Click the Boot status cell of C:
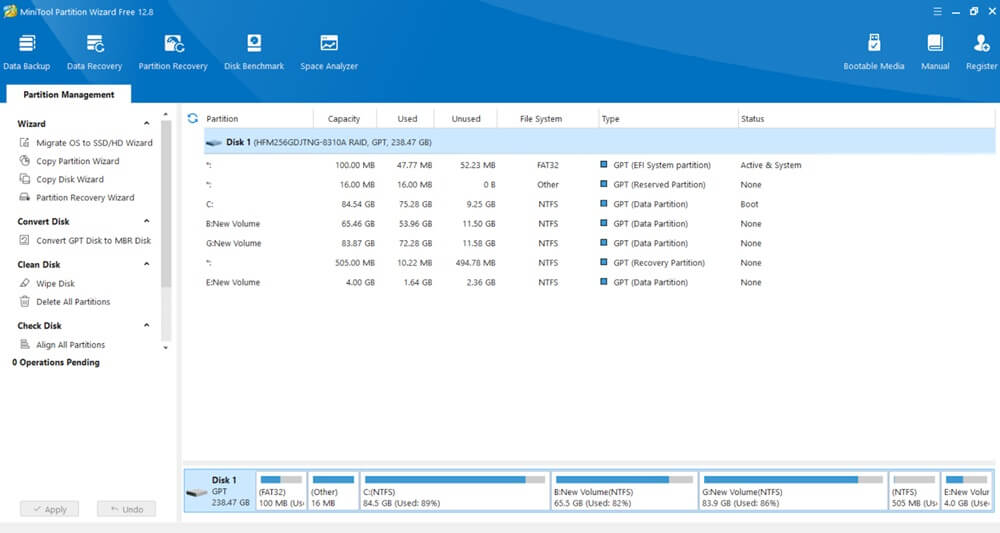1000x533 pixels. [x=749, y=204]
